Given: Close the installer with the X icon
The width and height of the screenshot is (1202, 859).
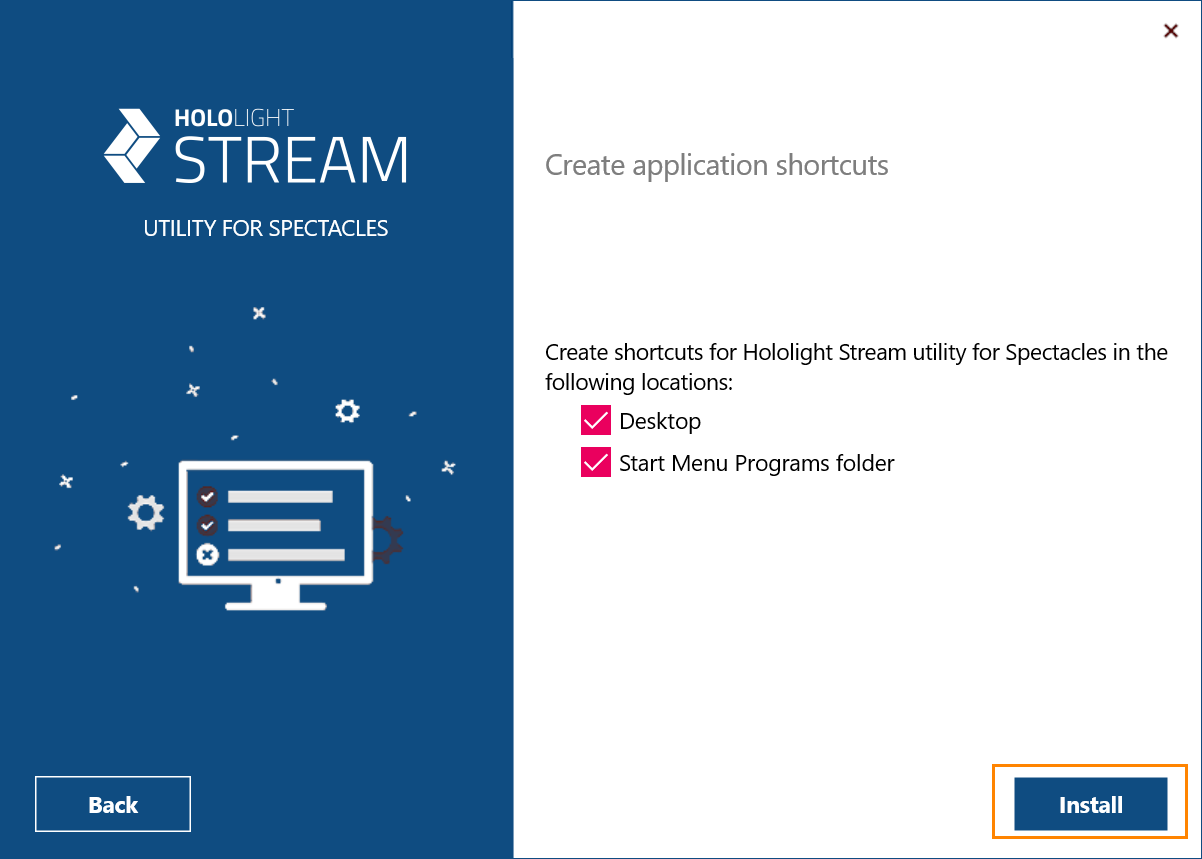Looking at the screenshot, I should [1171, 31].
